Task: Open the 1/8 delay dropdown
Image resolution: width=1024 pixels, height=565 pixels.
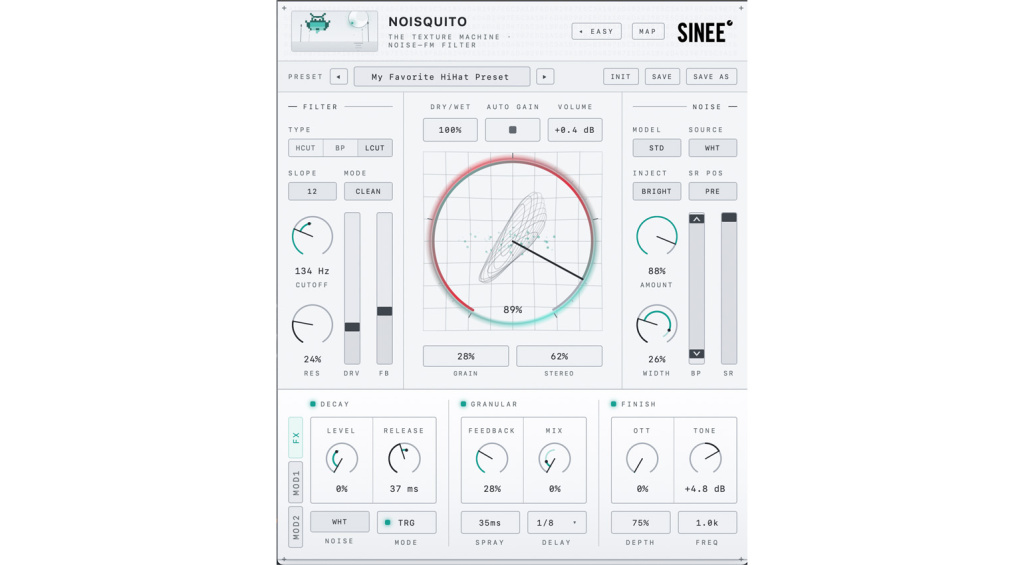Action: [556, 523]
